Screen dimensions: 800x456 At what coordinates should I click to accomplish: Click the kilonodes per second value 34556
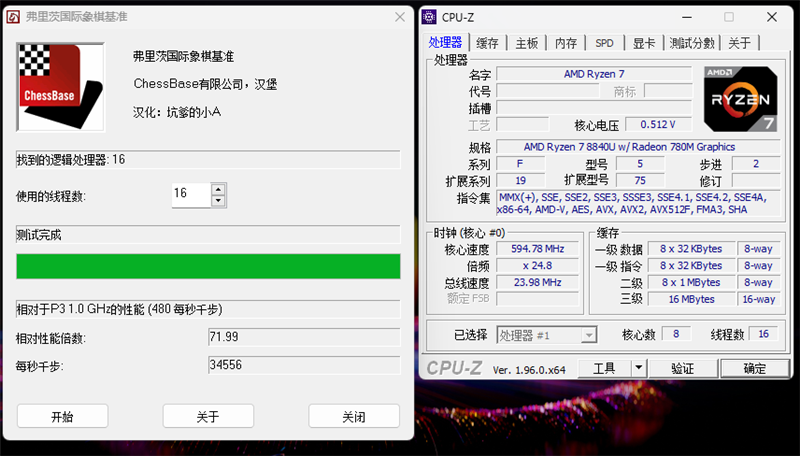[304, 365]
